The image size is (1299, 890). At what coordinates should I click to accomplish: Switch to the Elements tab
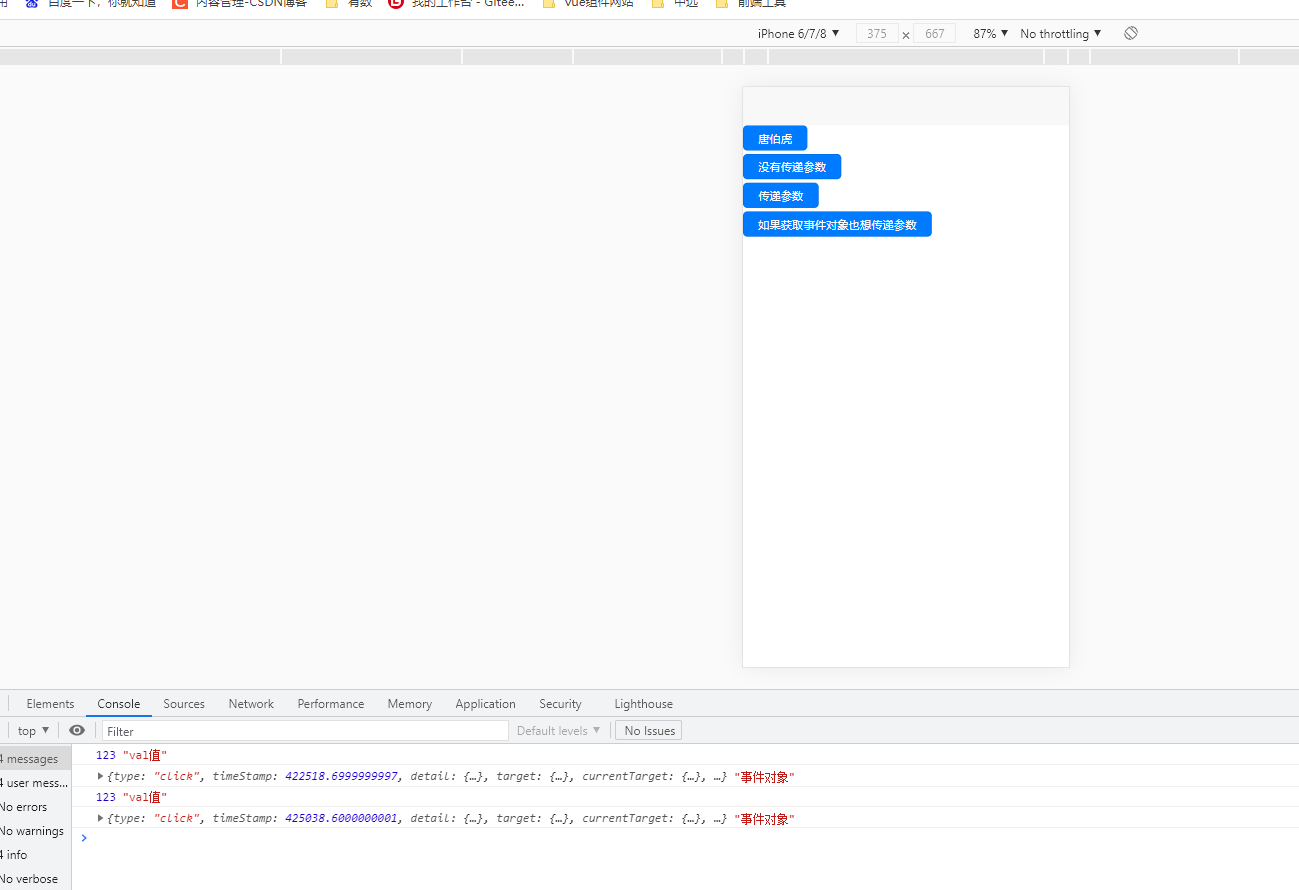click(x=50, y=704)
